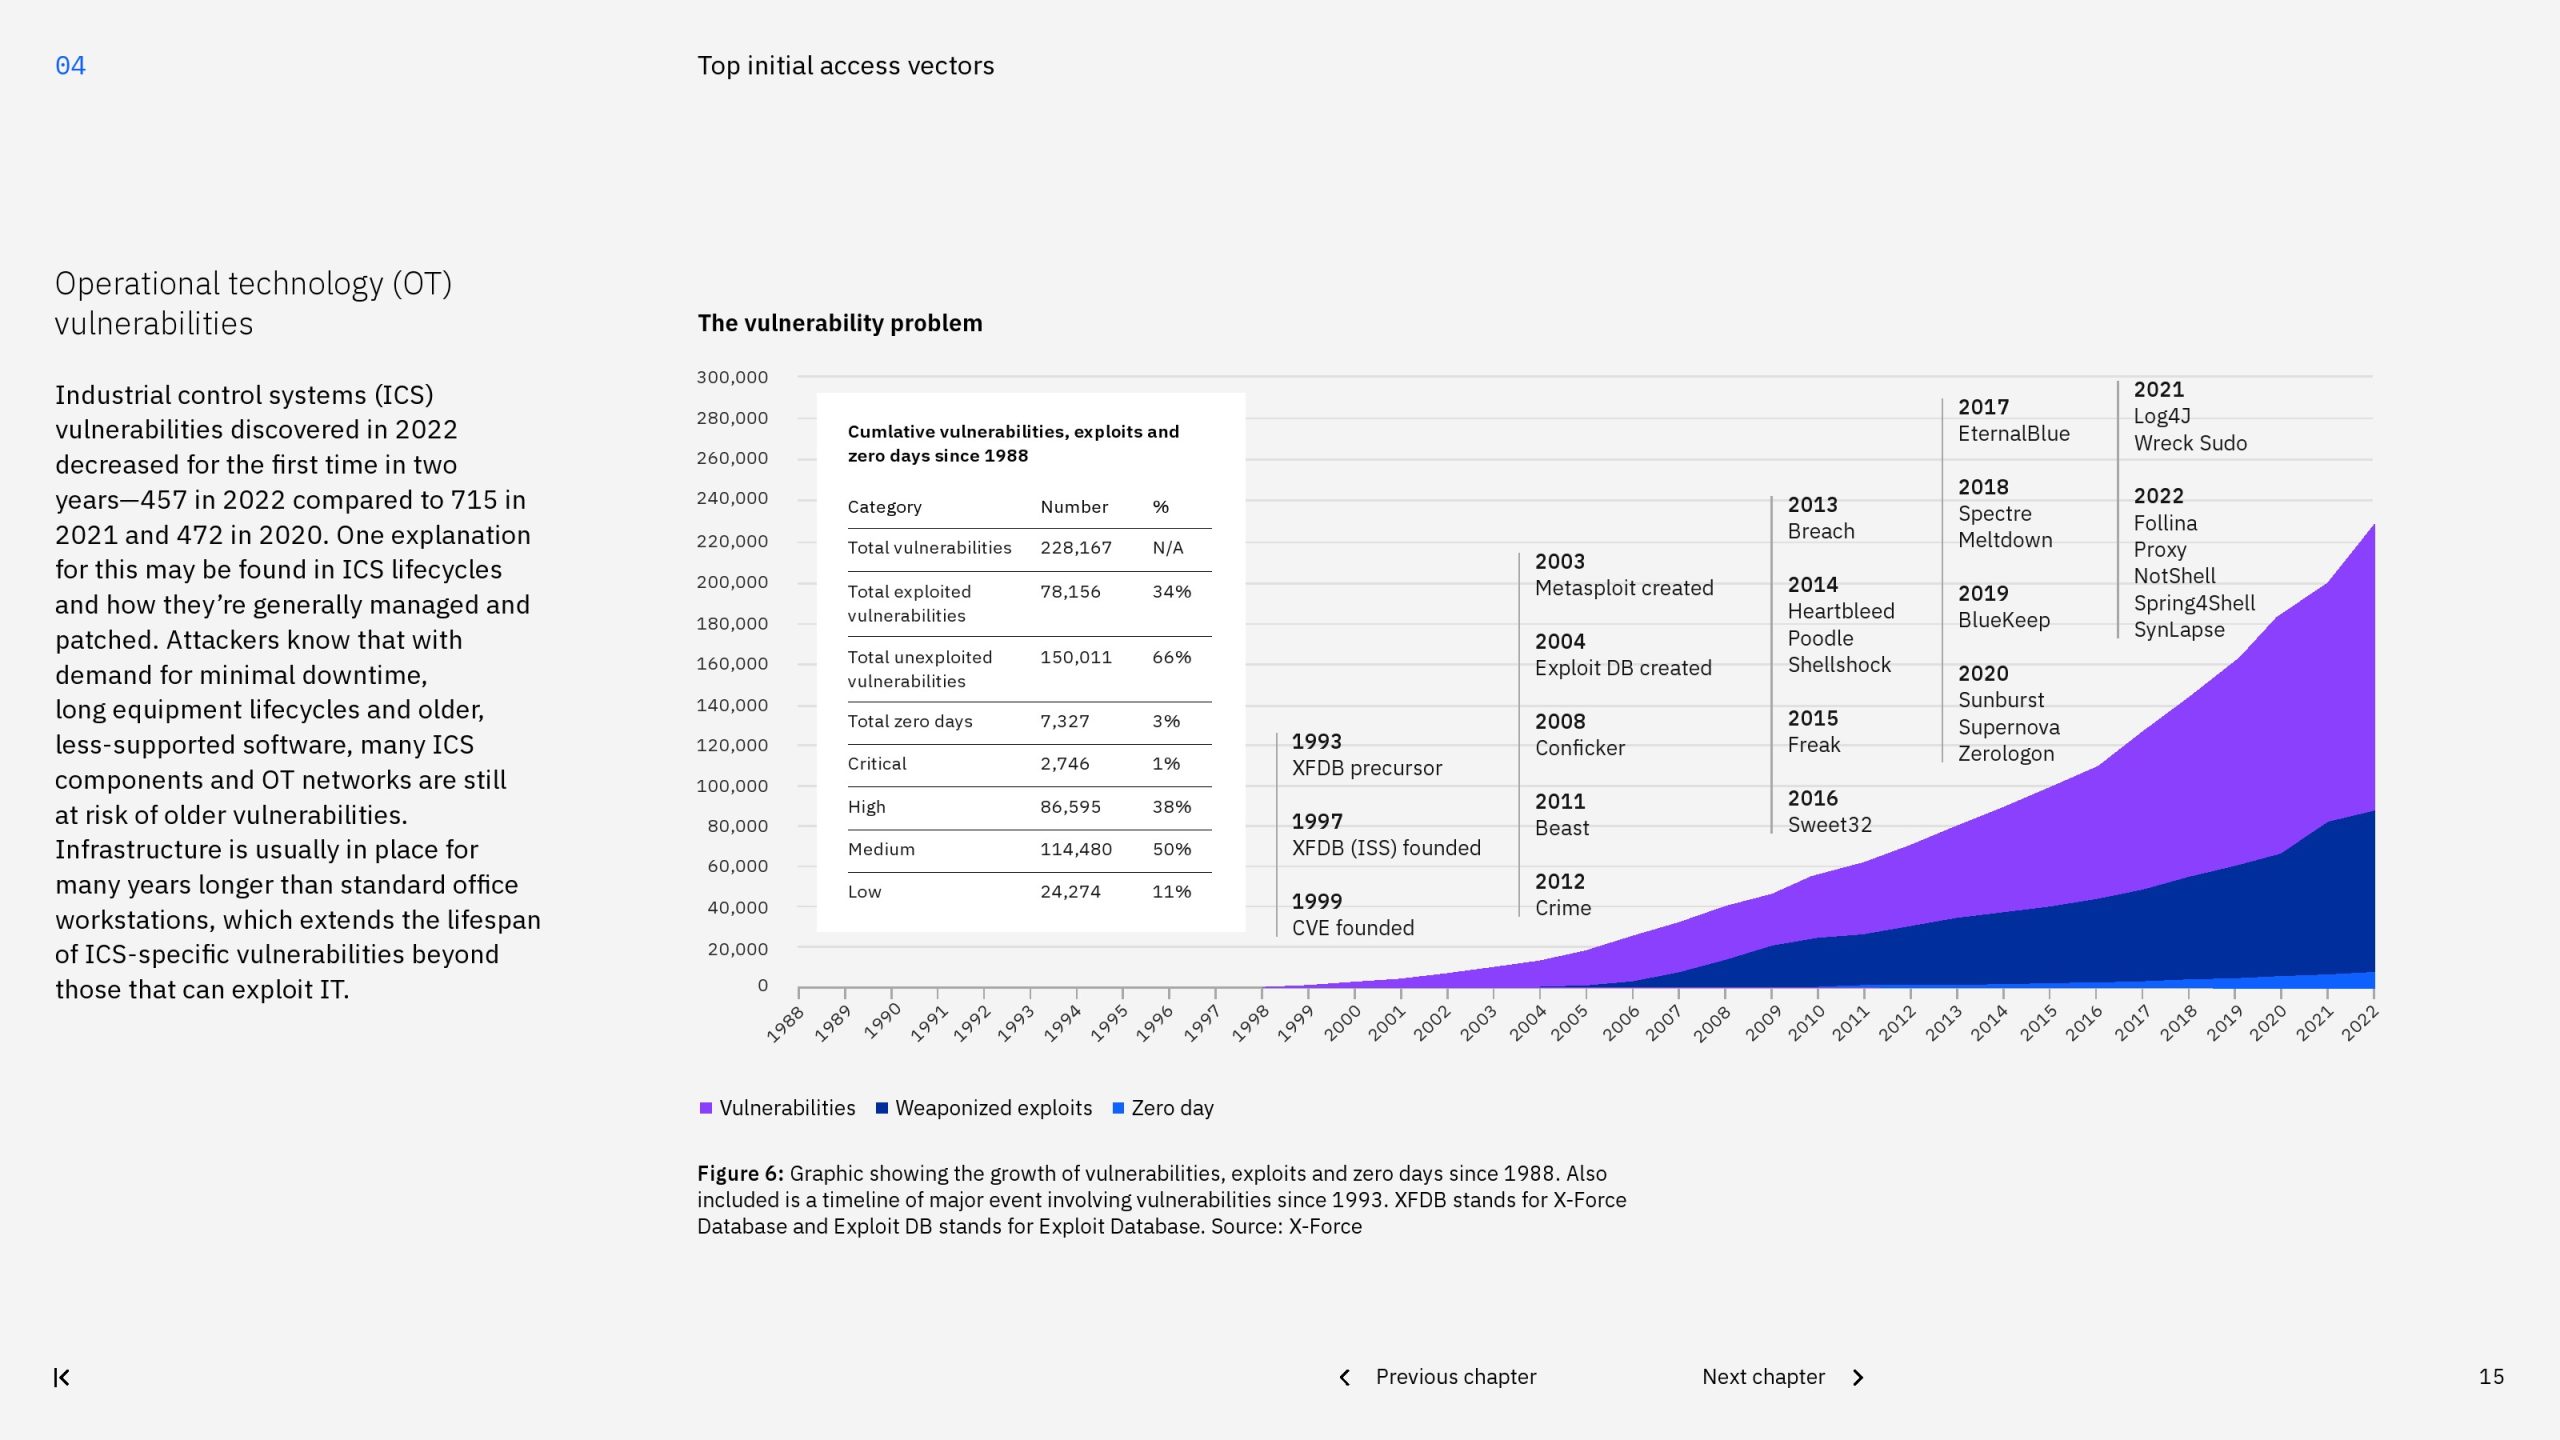
Task: Click the chapter number 04 label
Action: 70,66
